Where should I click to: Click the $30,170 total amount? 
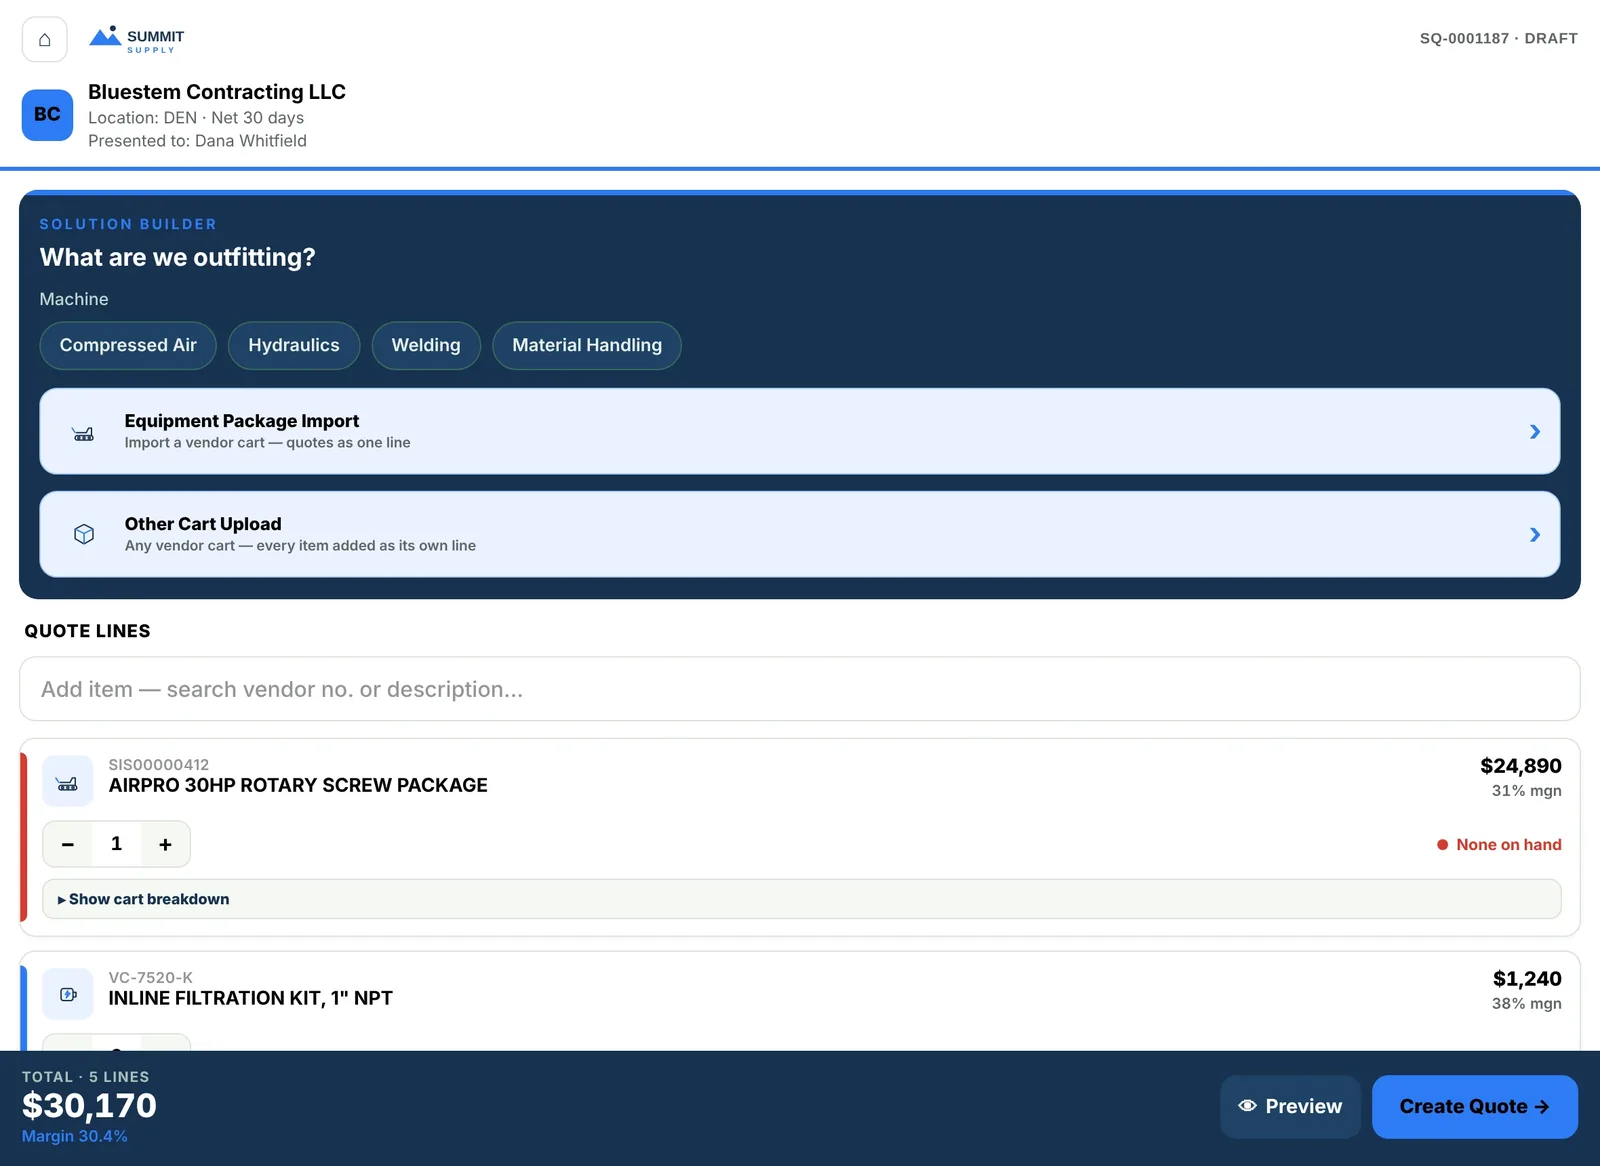pos(89,1105)
